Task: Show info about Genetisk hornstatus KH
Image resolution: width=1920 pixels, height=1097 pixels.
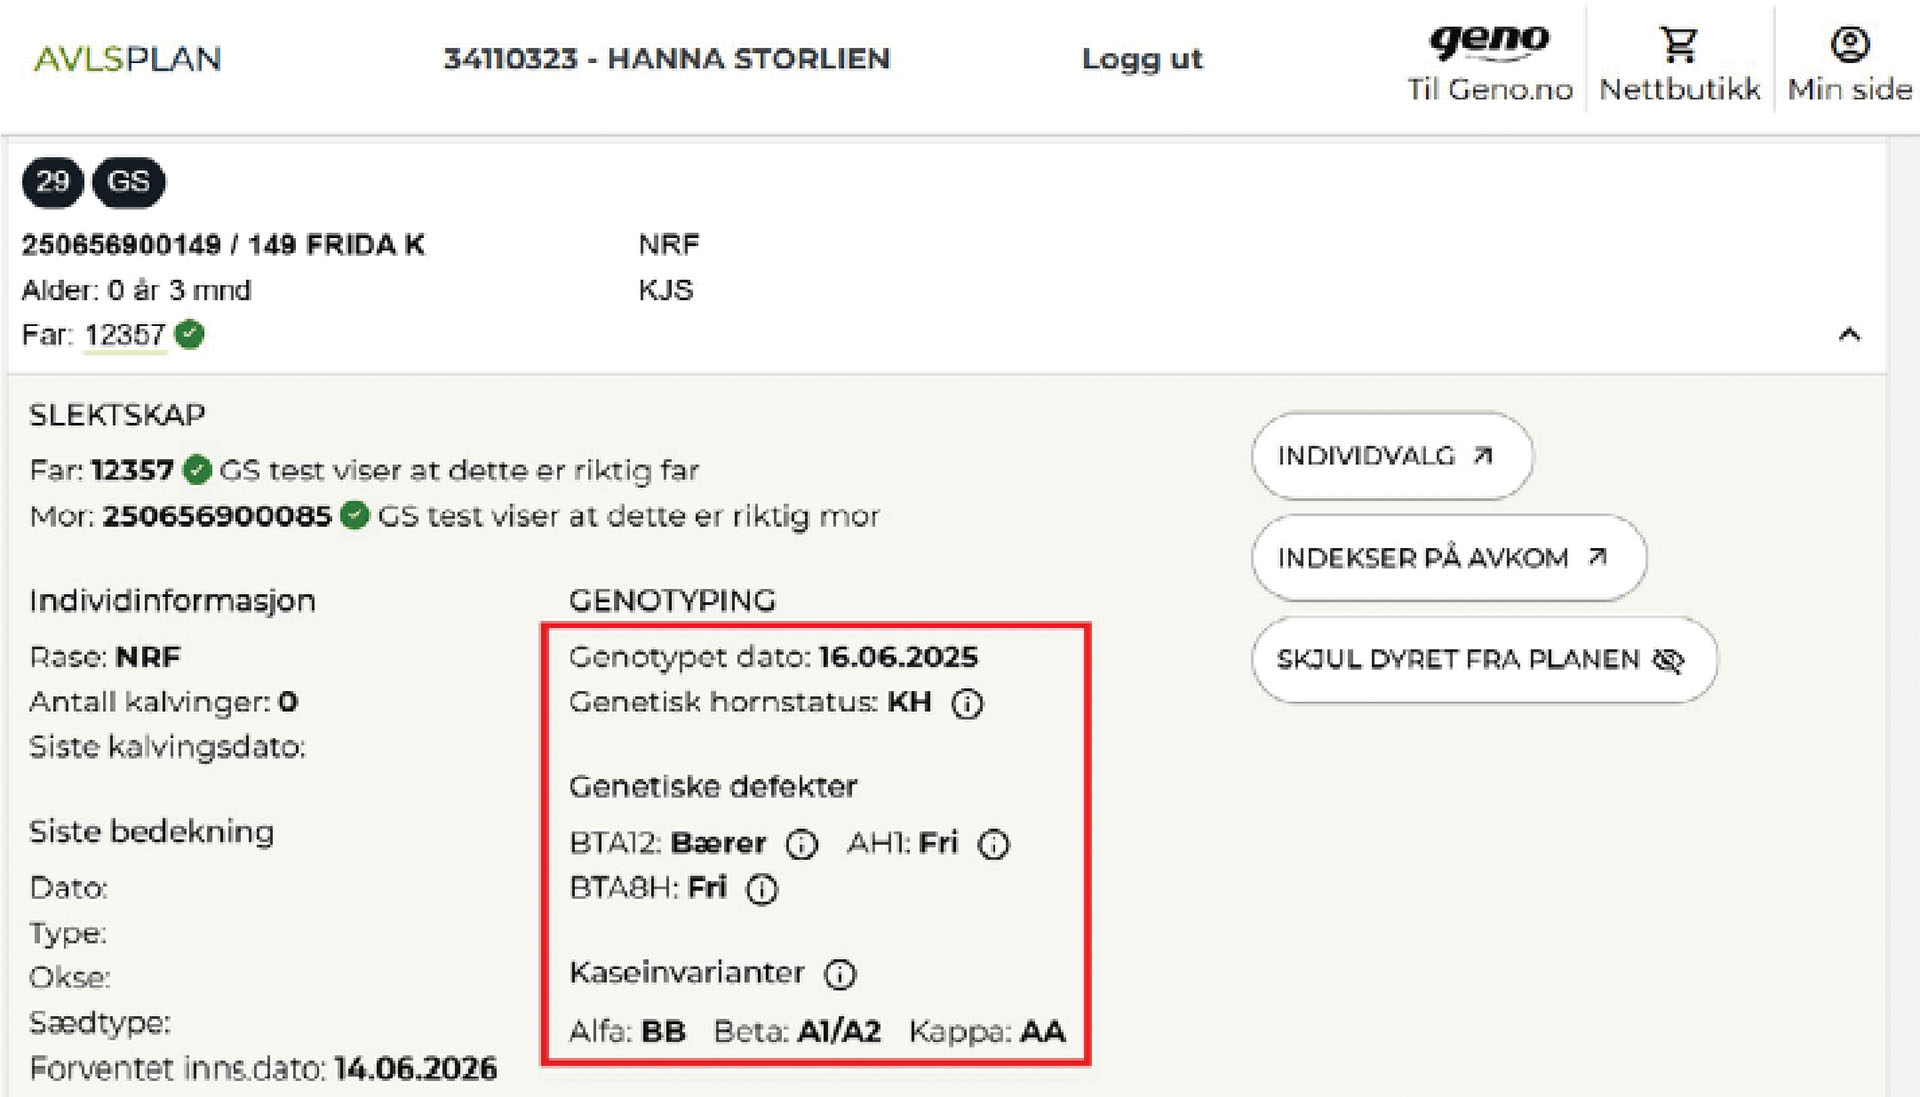Action: click(967, 704)
